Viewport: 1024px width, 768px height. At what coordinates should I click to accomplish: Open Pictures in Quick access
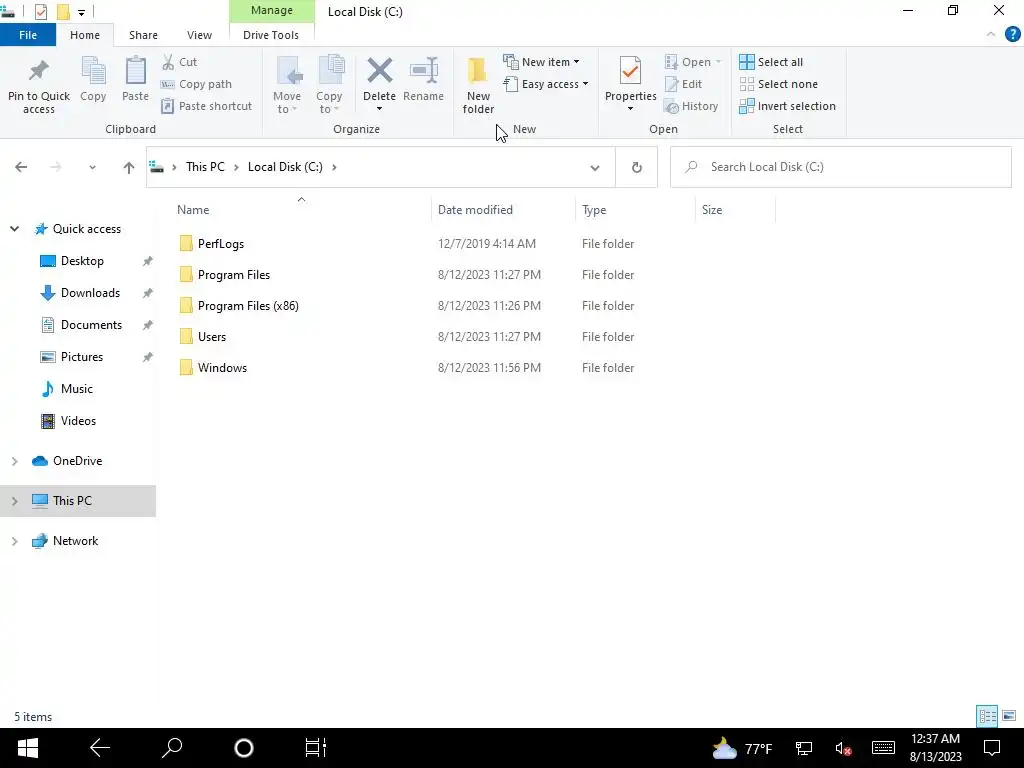(82, 357)
